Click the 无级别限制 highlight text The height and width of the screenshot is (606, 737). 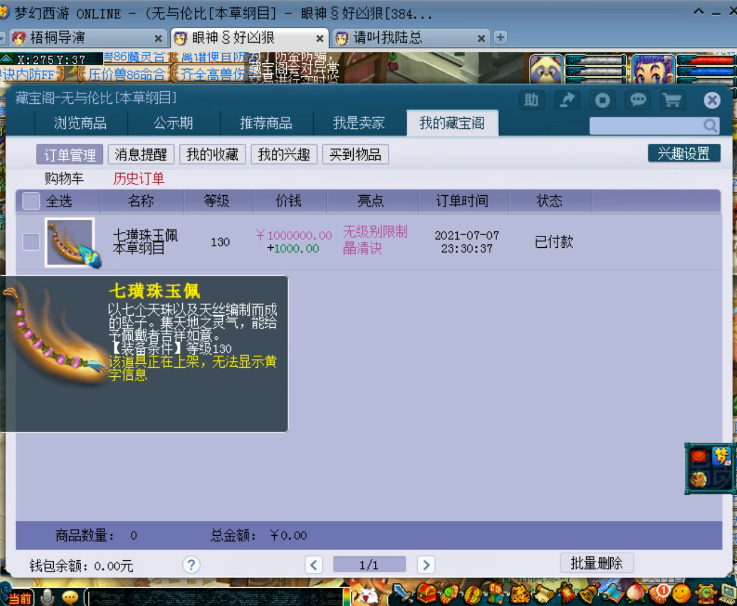(375, 232)
